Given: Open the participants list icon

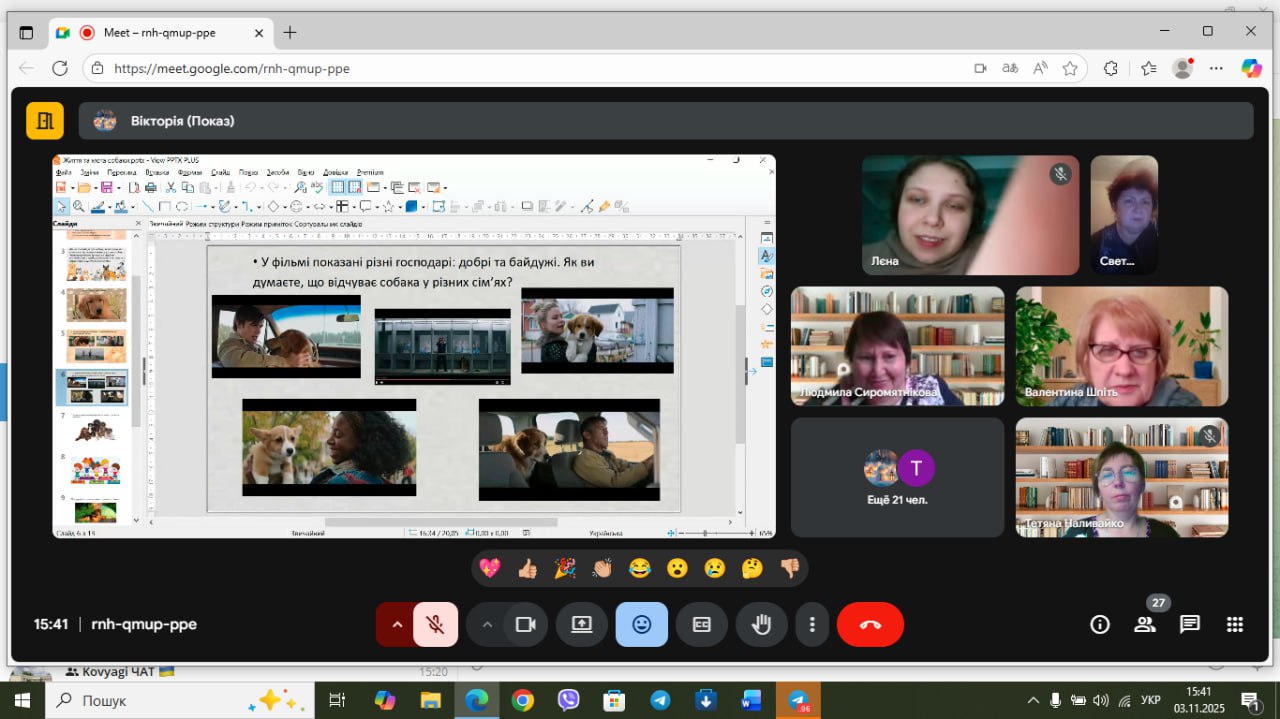Looking at the screenshot, I should [1145, 625].
